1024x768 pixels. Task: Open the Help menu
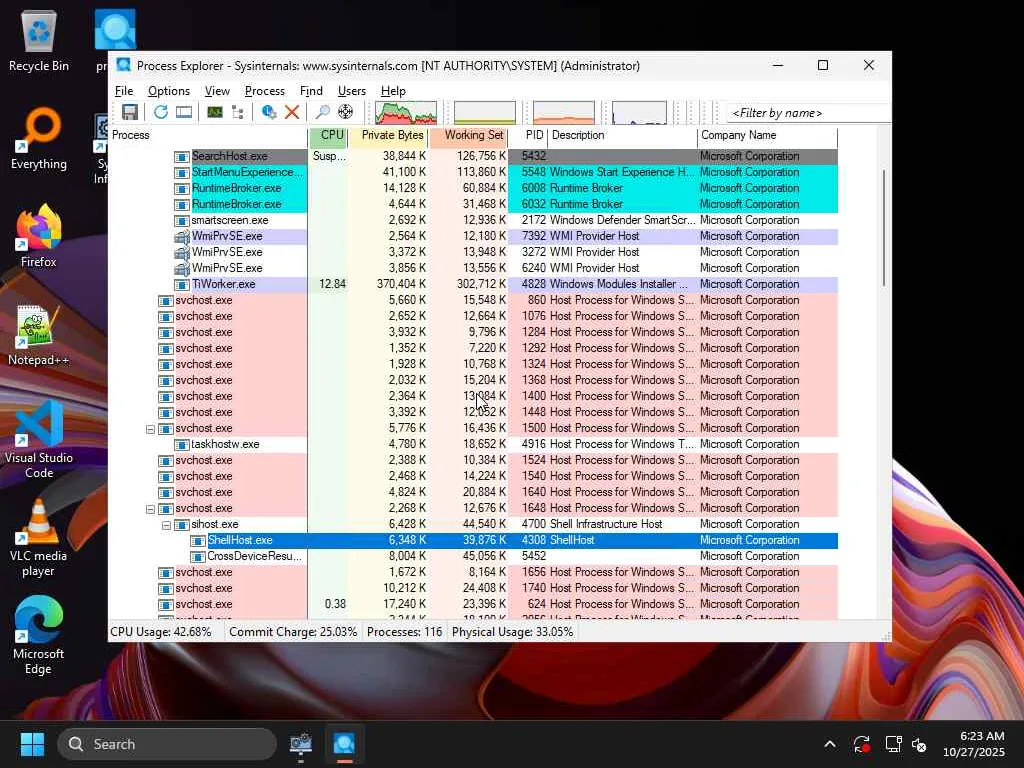pos(393,91)
